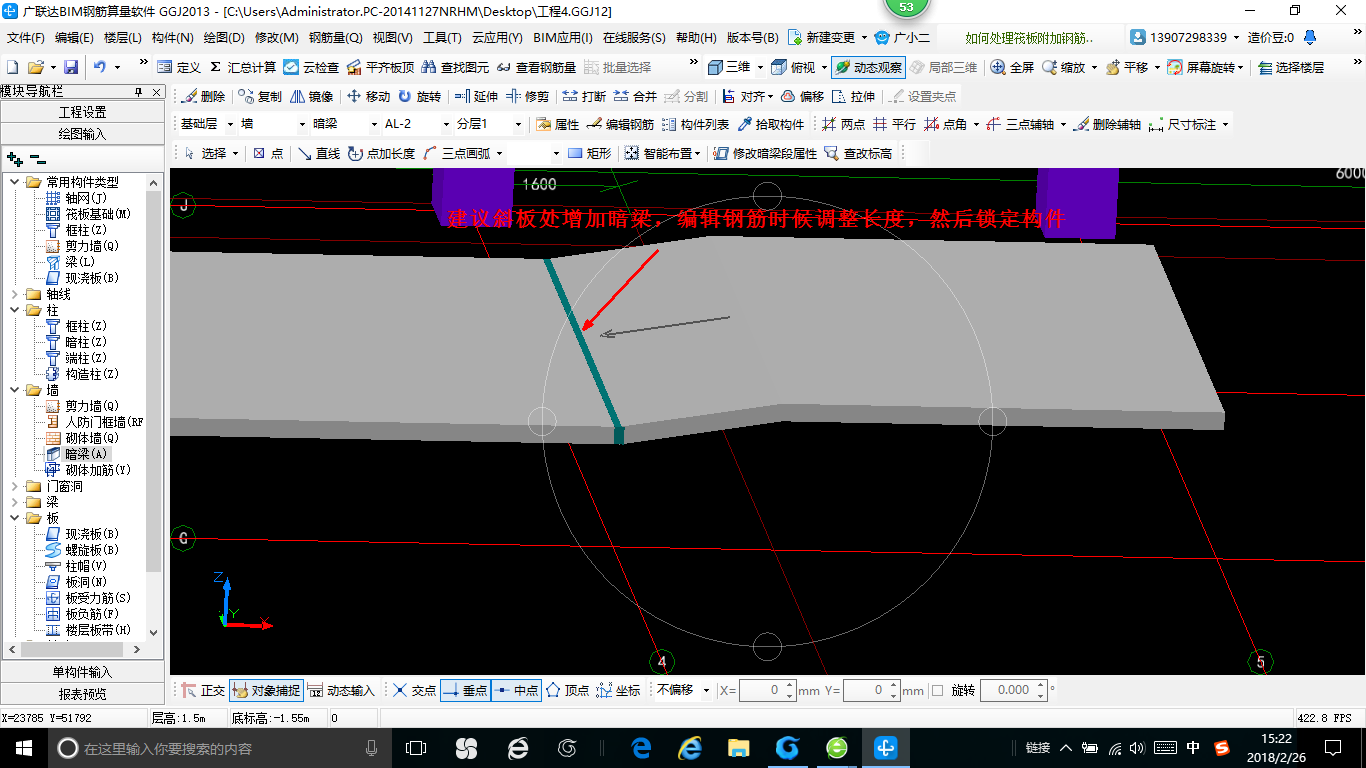Toggle 动态输入 dynamic input
1366x768 pixels.
click(x=341, y=690)
